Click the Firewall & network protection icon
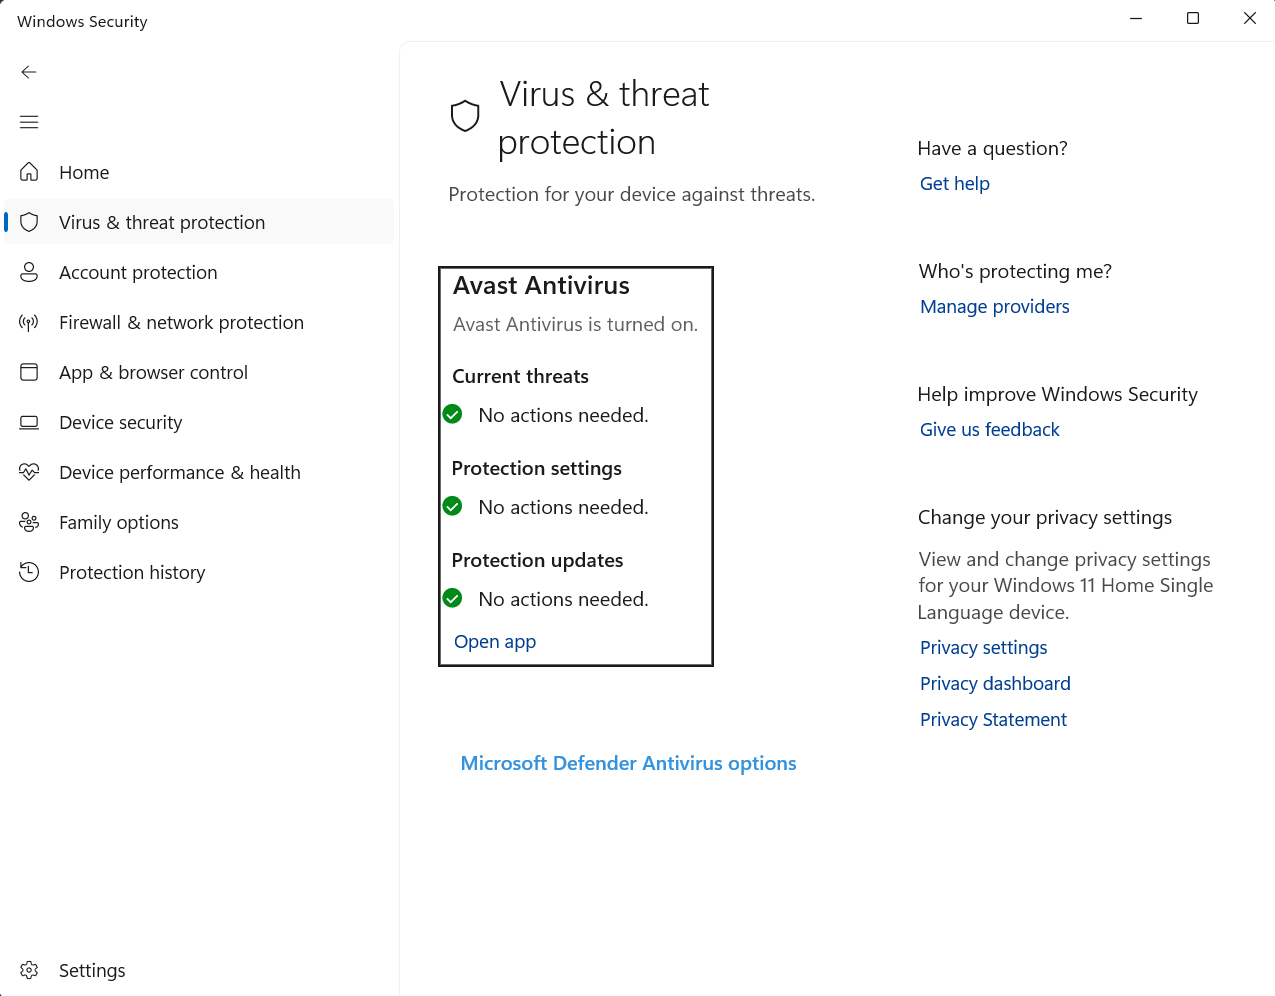 click(29, 322)
